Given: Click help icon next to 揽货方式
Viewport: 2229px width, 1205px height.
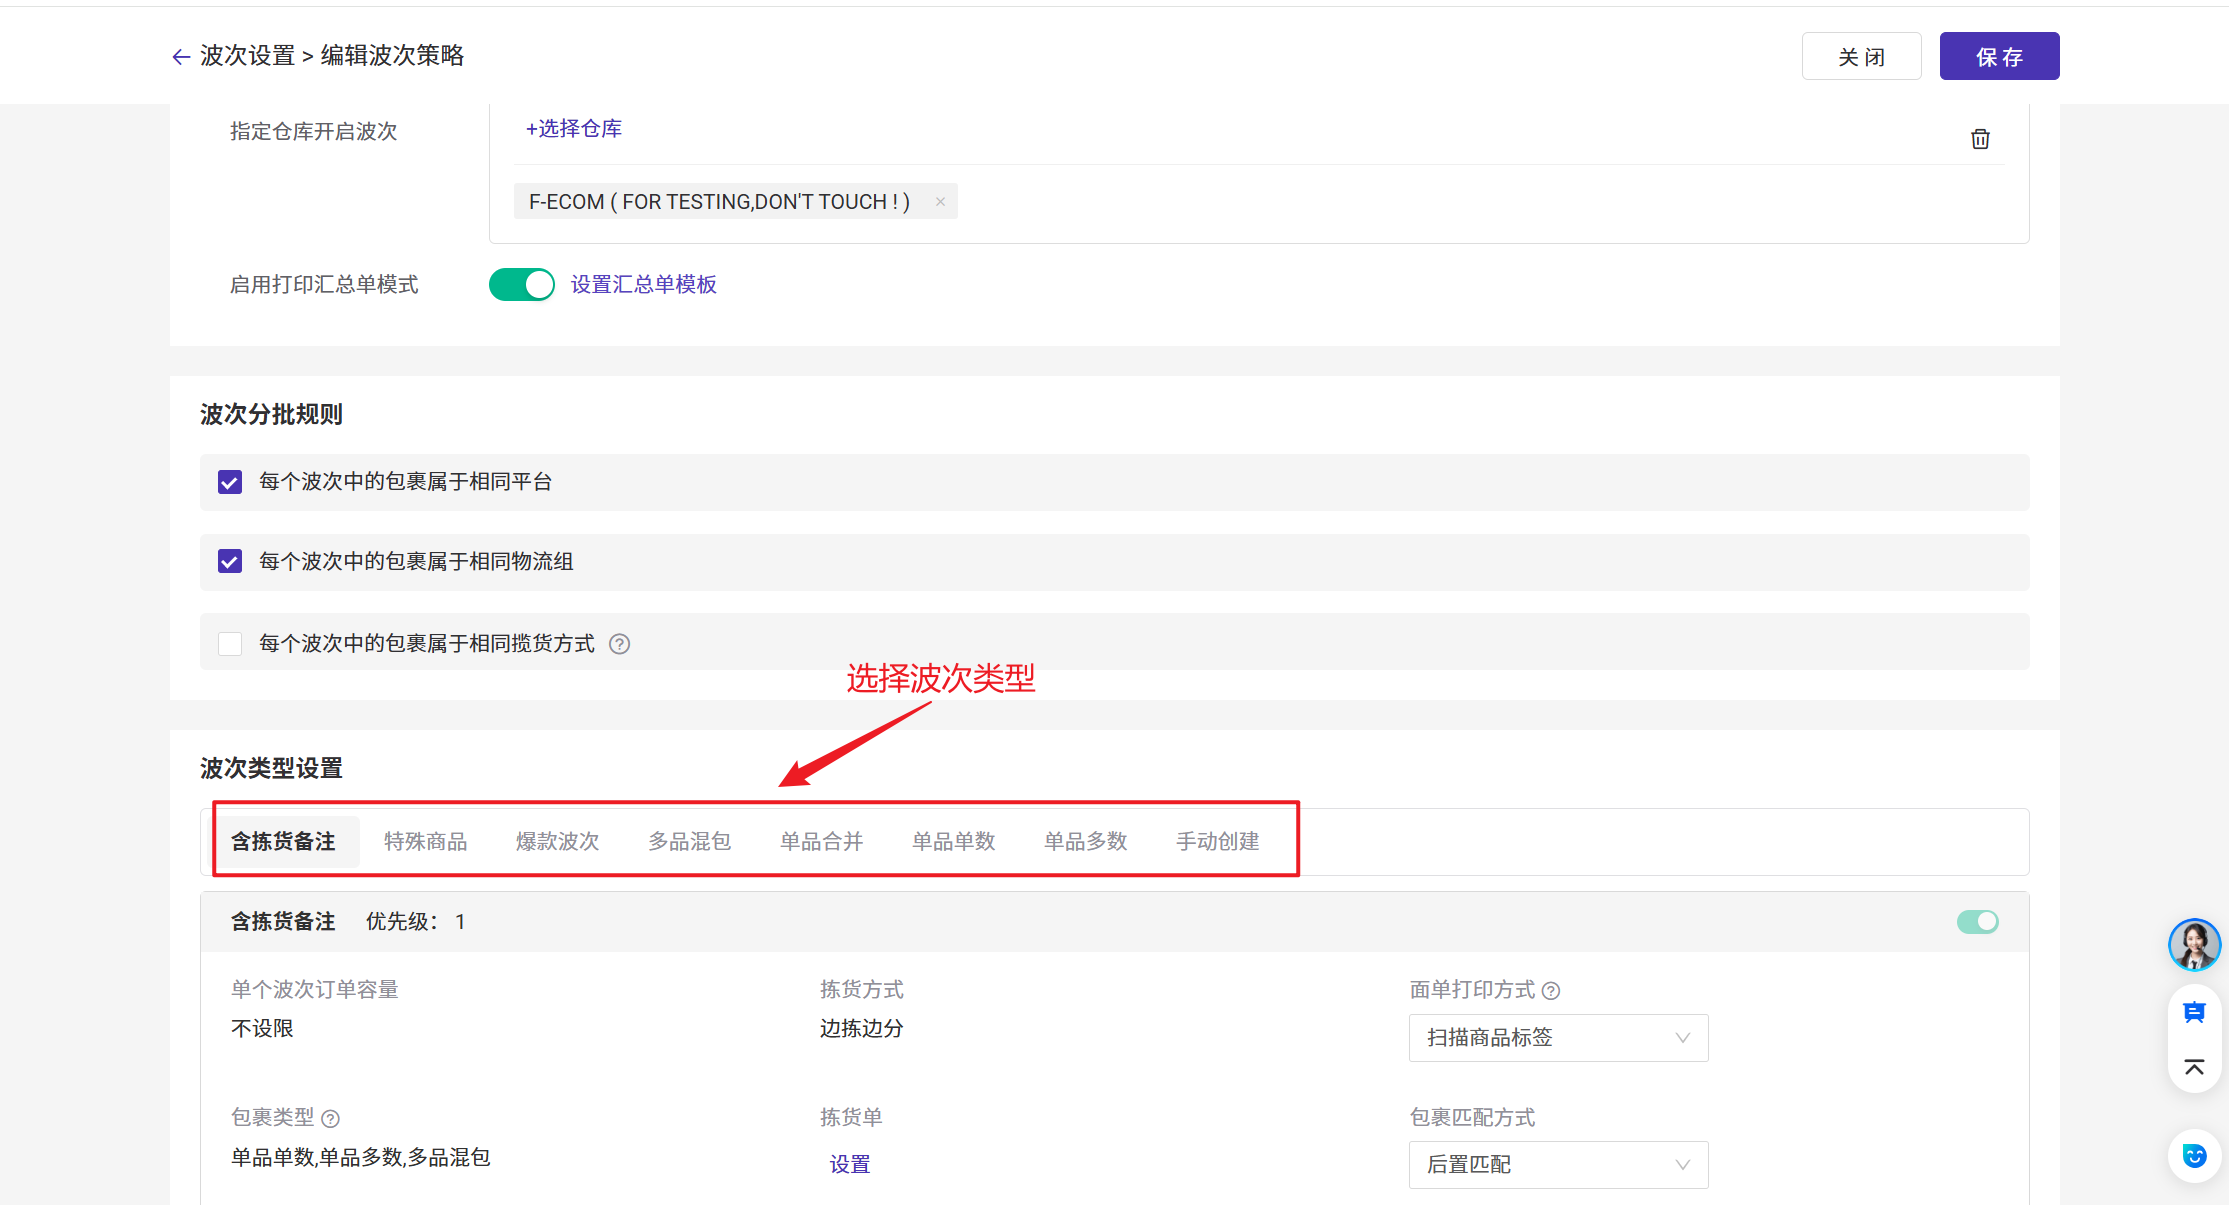Looking at the screenshot, I should pos(620,644).
